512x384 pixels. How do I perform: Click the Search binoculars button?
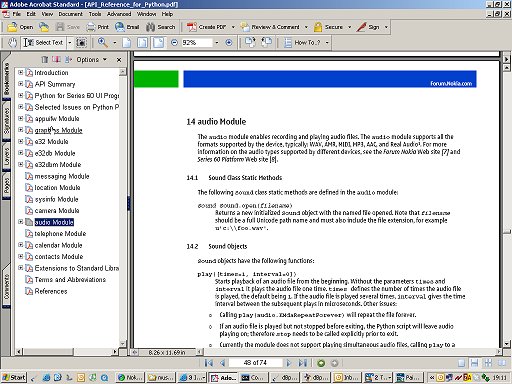(161, 27)
